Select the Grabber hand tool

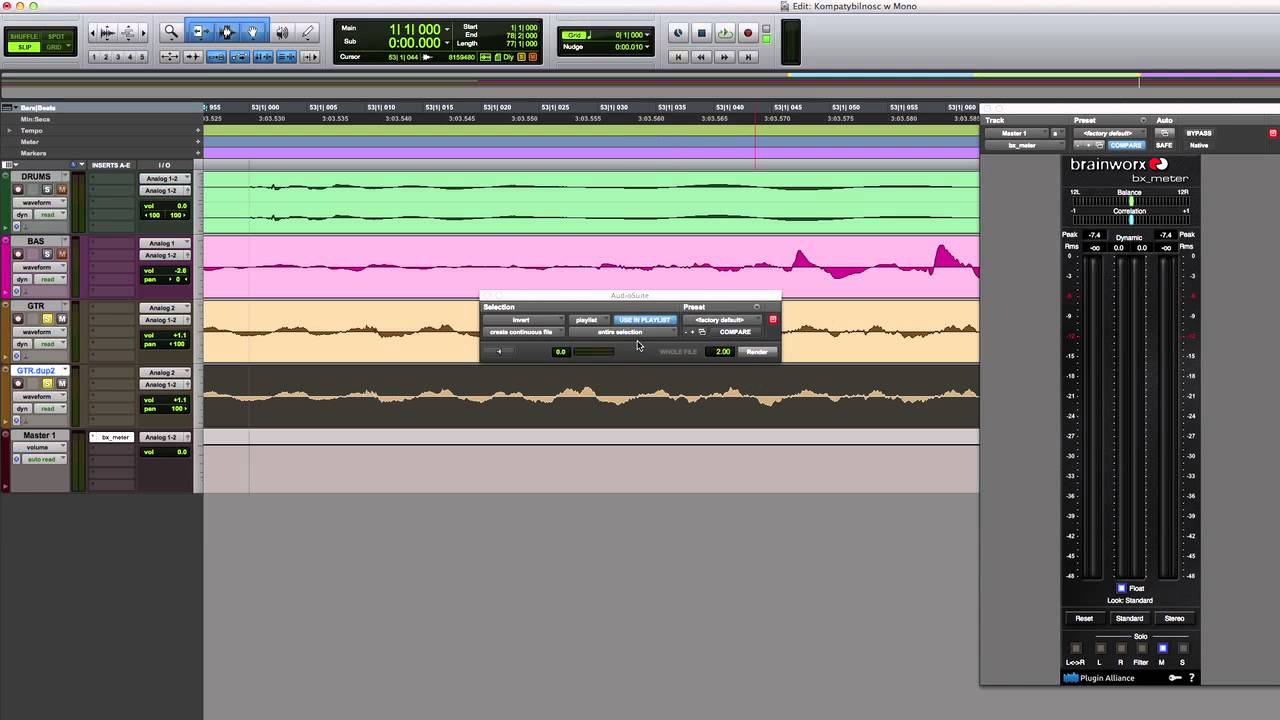pyautogui.click(x=253, y=33)
